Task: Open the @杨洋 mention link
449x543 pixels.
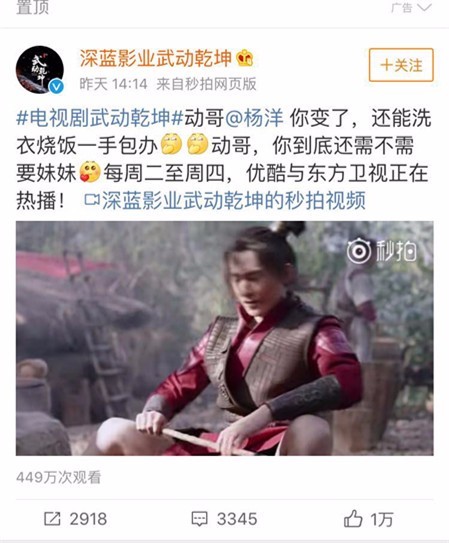Action: (254, 118)
